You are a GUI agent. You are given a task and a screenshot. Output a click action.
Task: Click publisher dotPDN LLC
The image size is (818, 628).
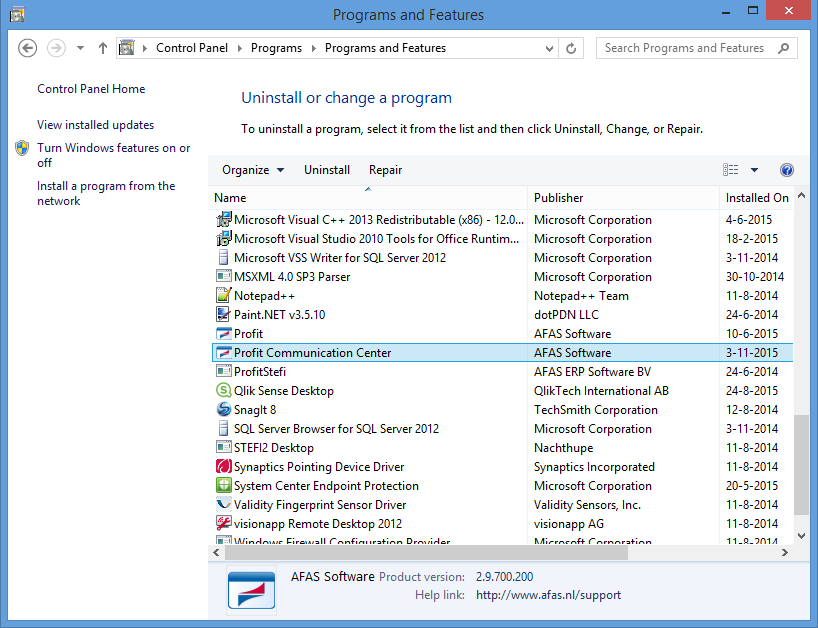click(x=567, y=315)
